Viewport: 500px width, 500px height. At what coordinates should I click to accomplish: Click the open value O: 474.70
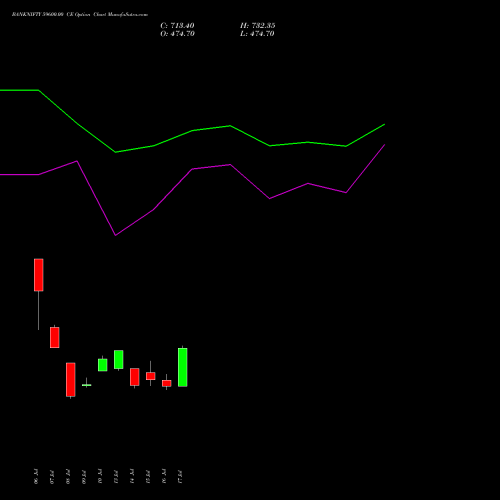point(177,34)
